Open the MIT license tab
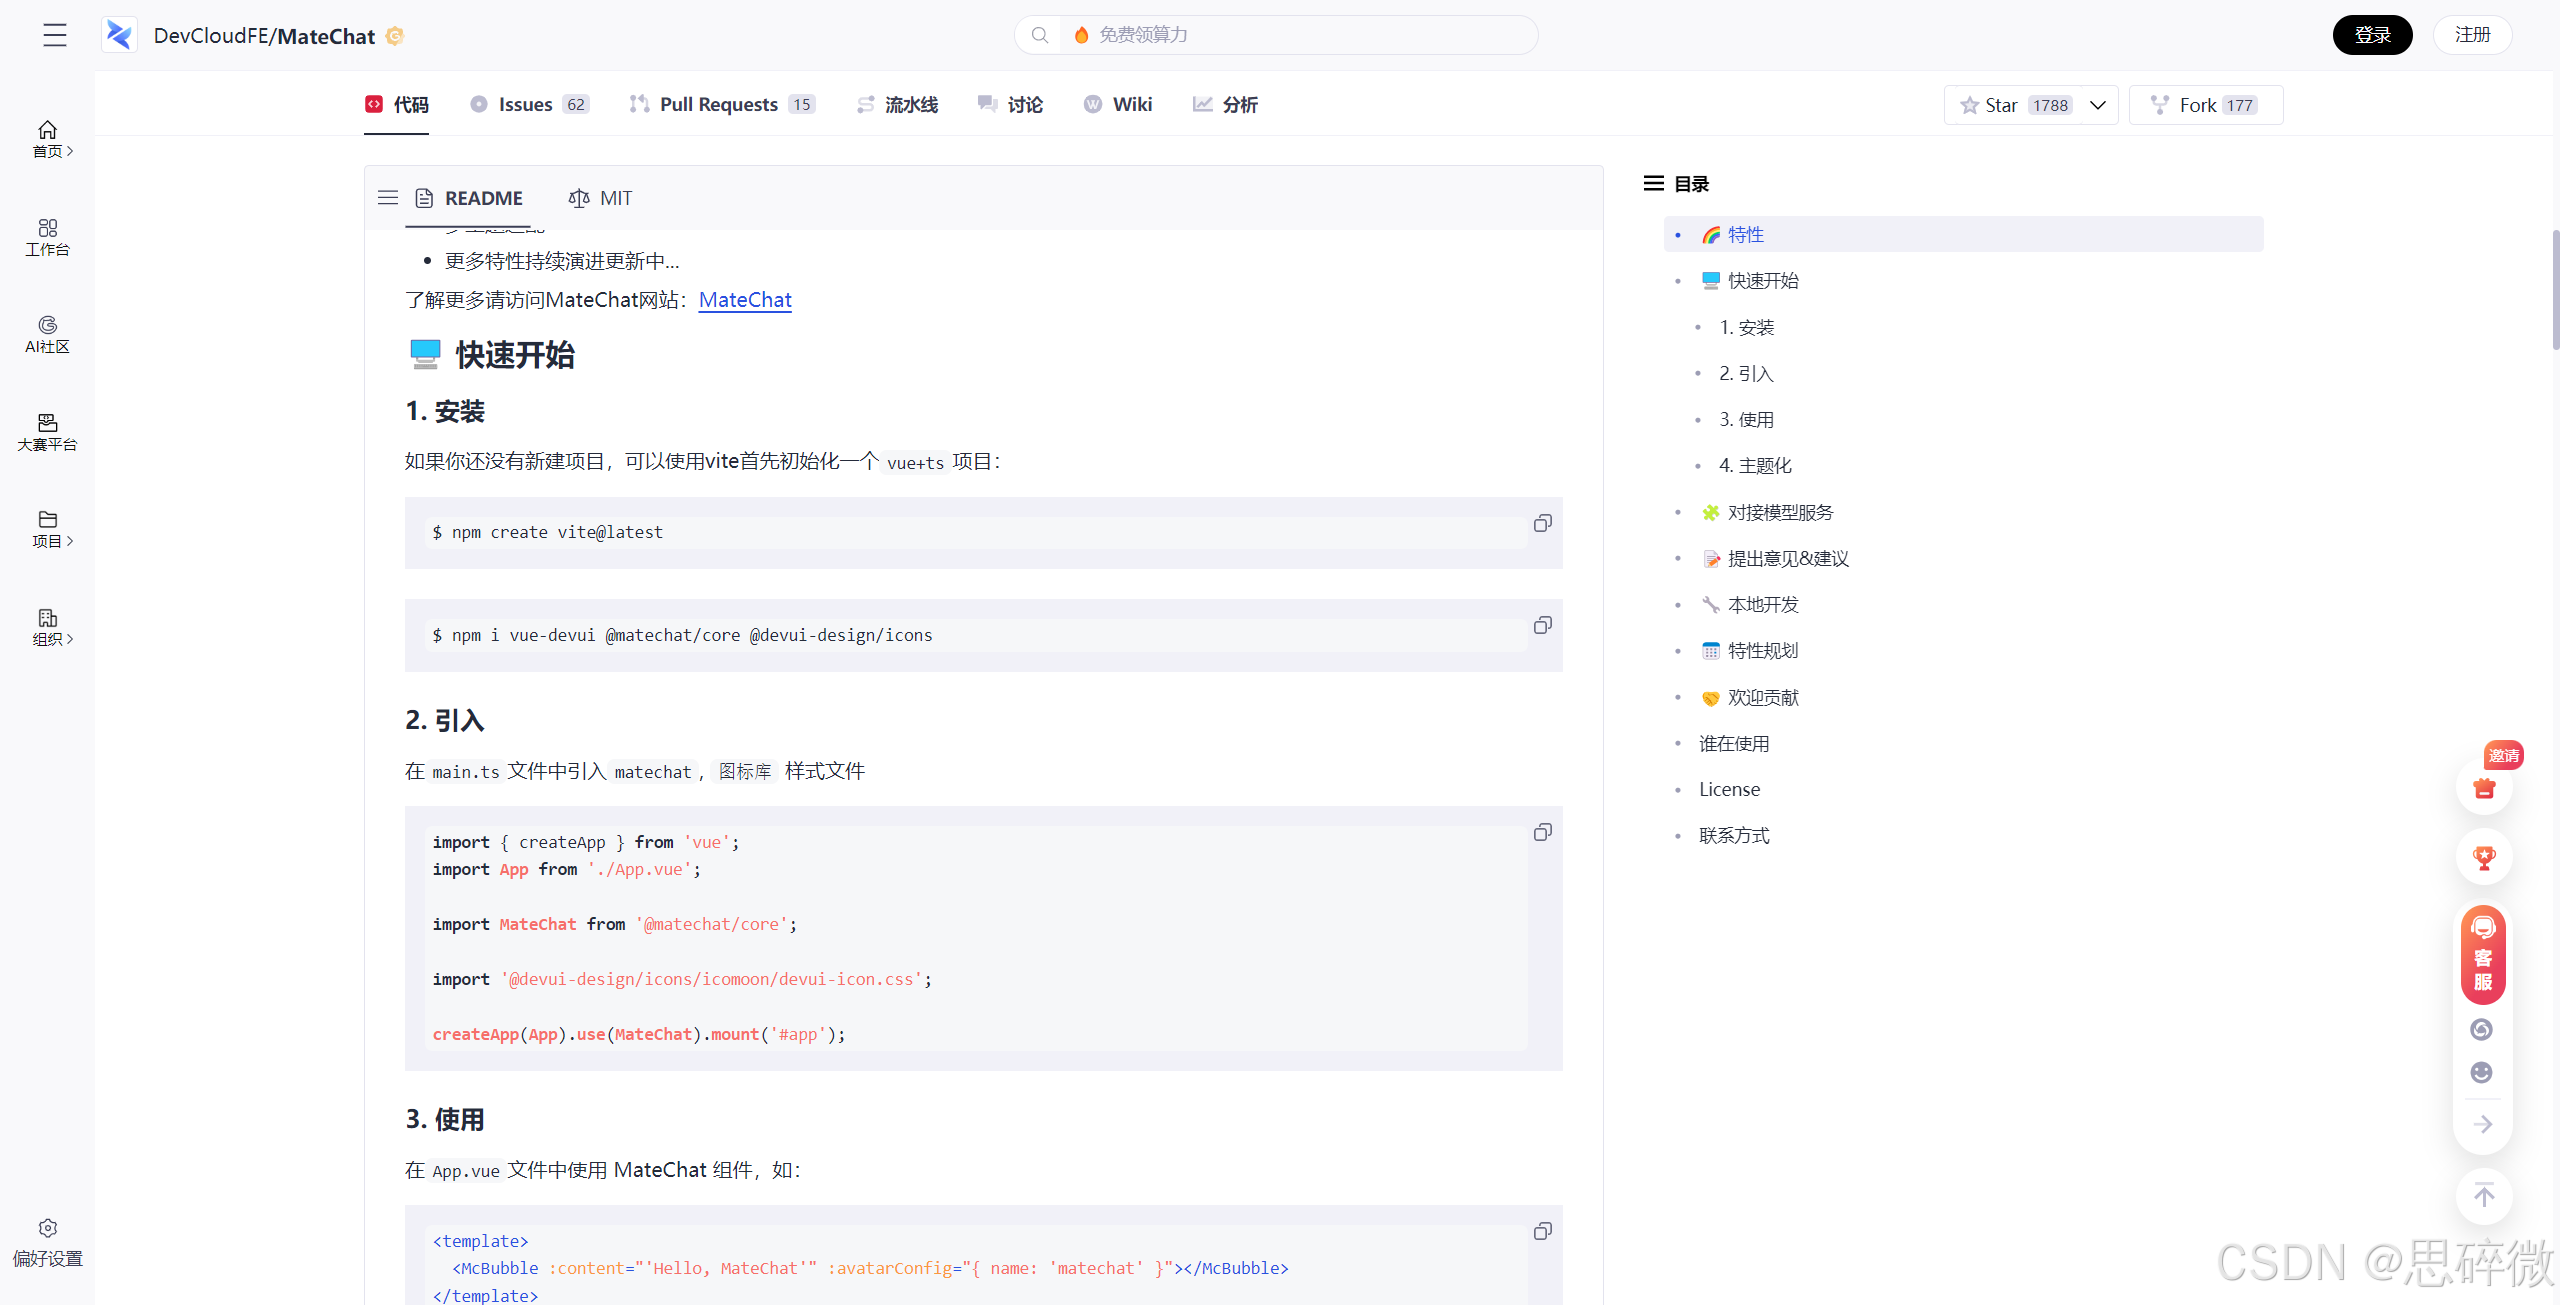The image size is (2560, 1305). (601, 198)
